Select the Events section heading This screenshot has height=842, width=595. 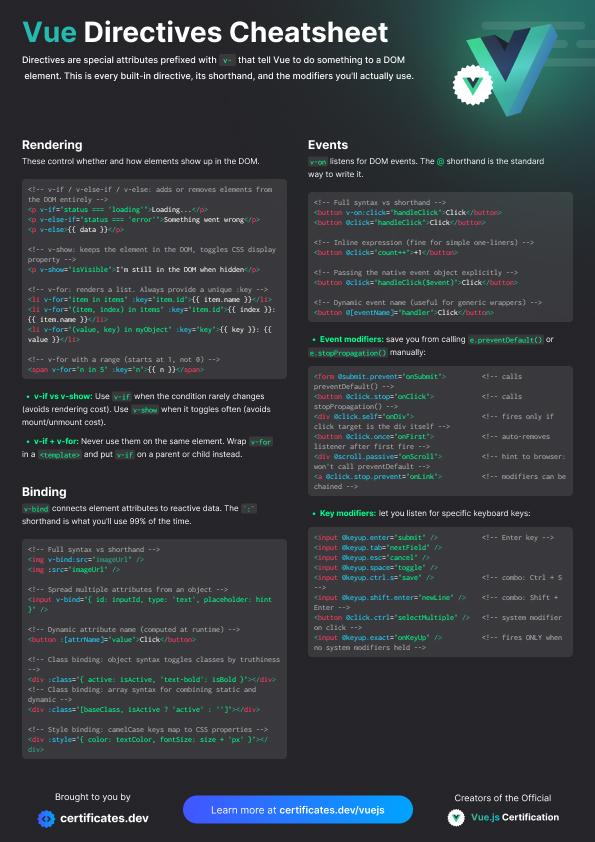(x=328, y=144)
